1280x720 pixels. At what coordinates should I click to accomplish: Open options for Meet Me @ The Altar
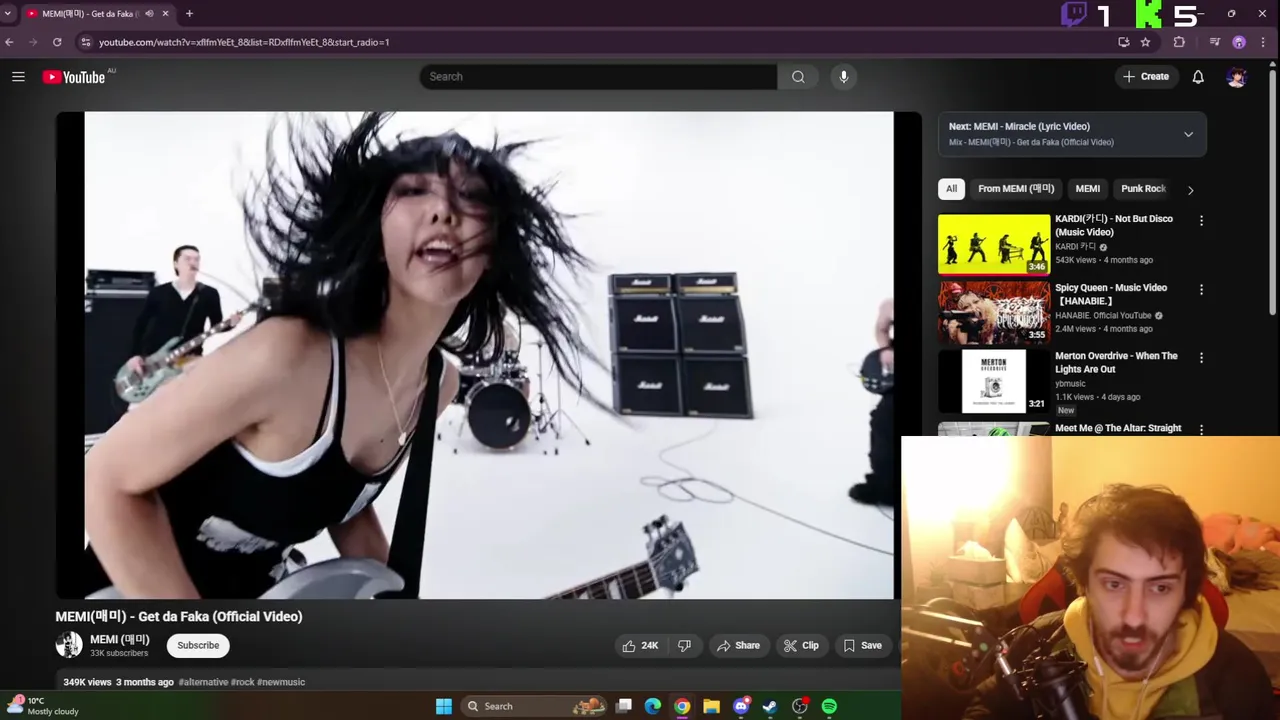click(x=1201, y=429)
